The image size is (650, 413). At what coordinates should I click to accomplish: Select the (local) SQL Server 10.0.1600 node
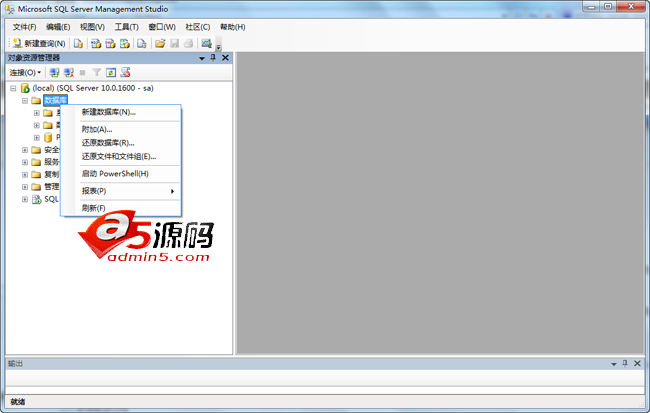pyautogui.click(x=93, y=88)
